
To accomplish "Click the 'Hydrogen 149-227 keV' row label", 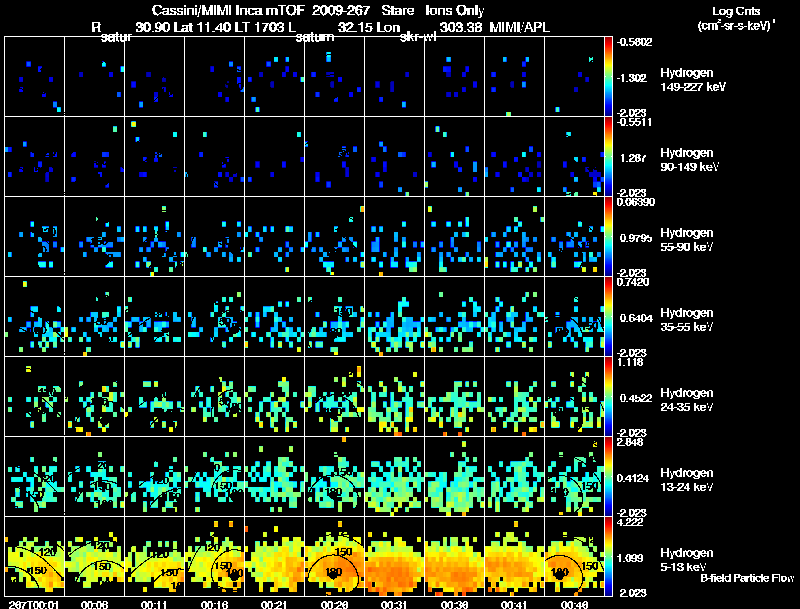I will coord(692,80).
